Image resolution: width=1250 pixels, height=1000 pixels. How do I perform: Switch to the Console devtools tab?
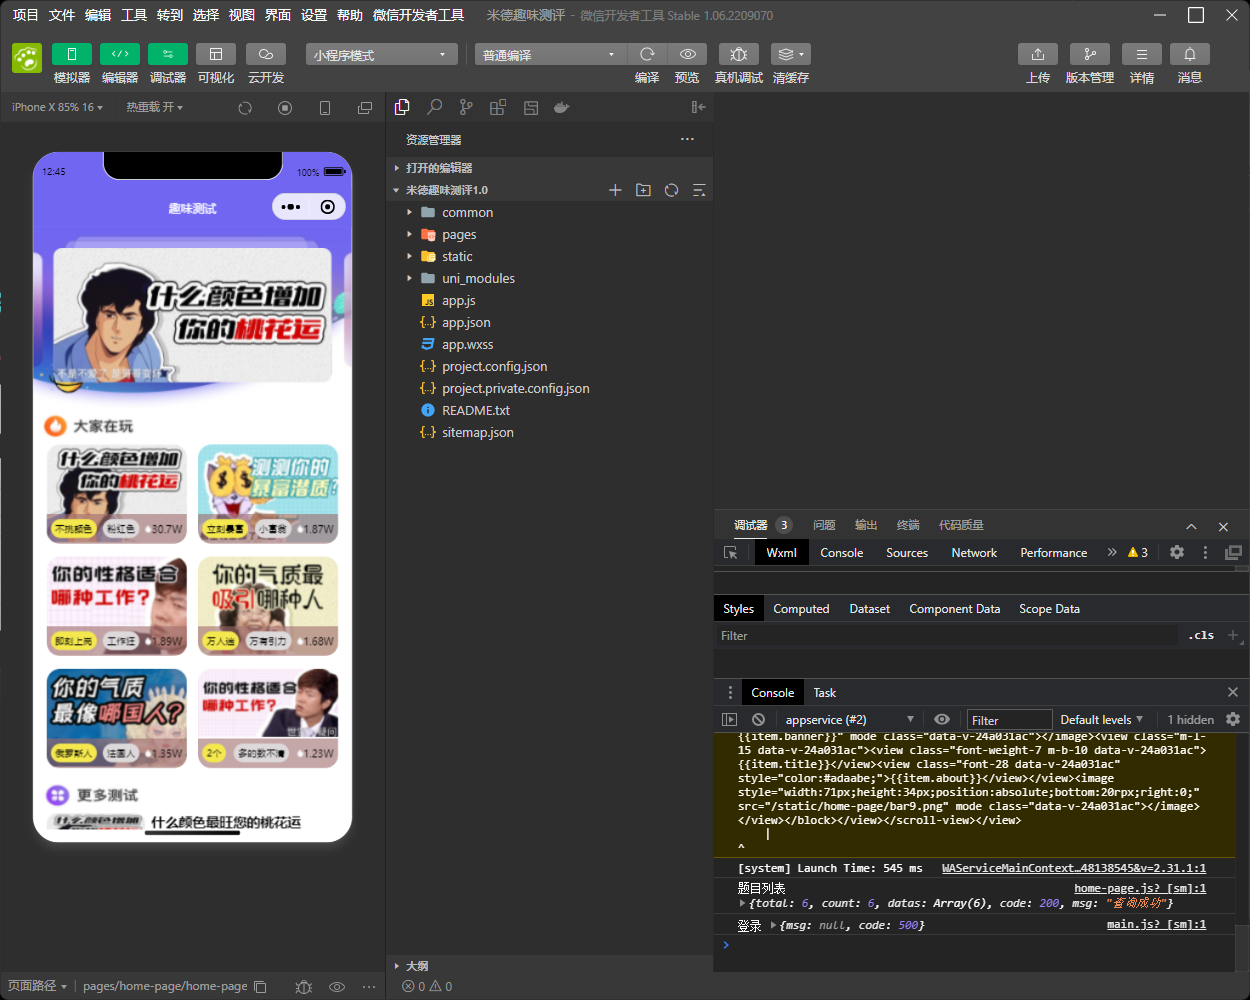[841, 552]
